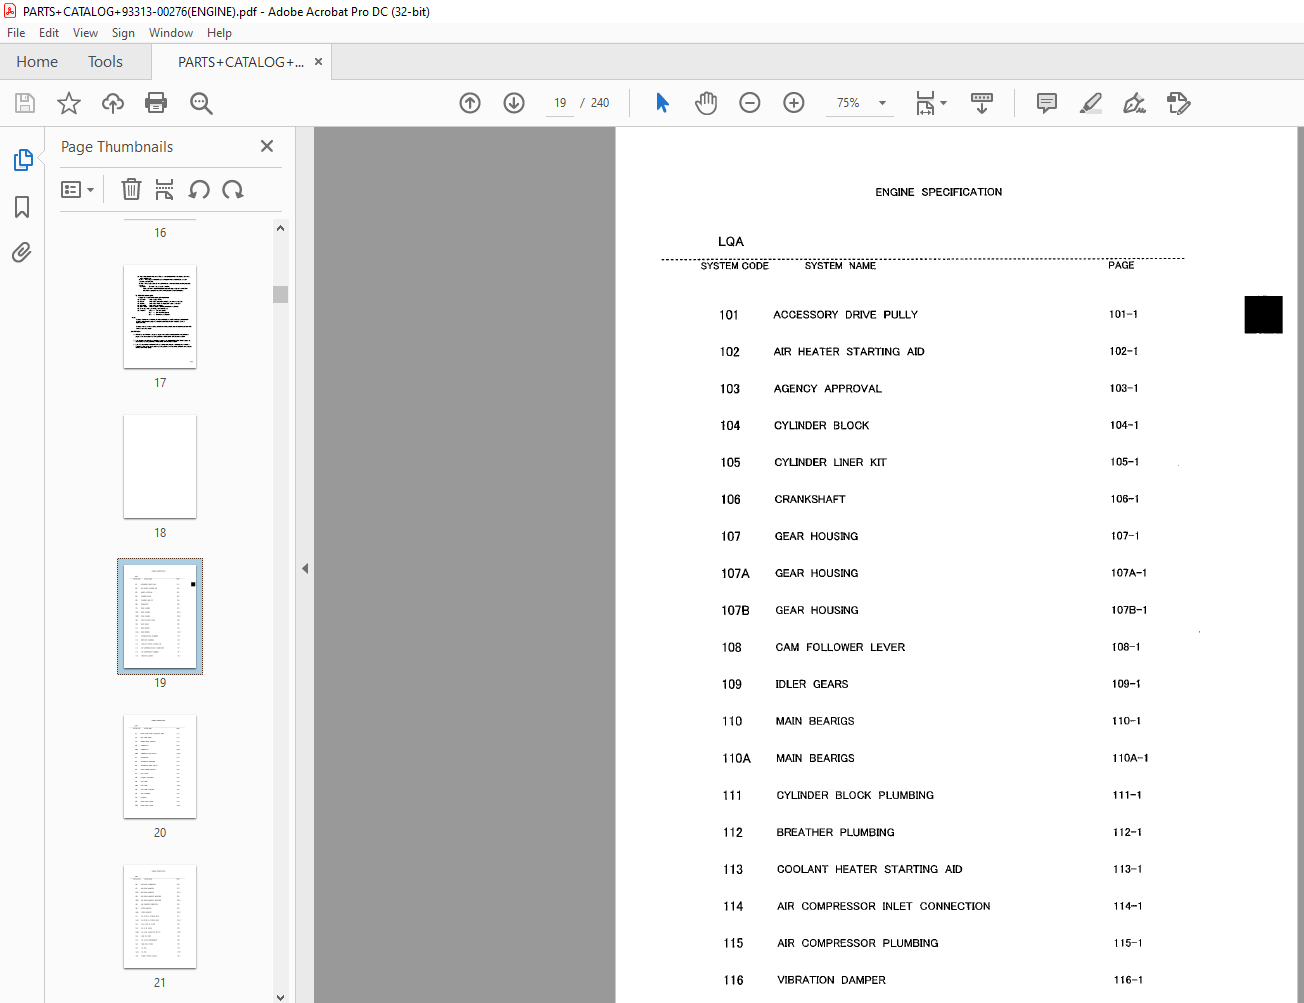Delete selected page with trash icon
The image size is (1304, 1003).
coord(131,189)
